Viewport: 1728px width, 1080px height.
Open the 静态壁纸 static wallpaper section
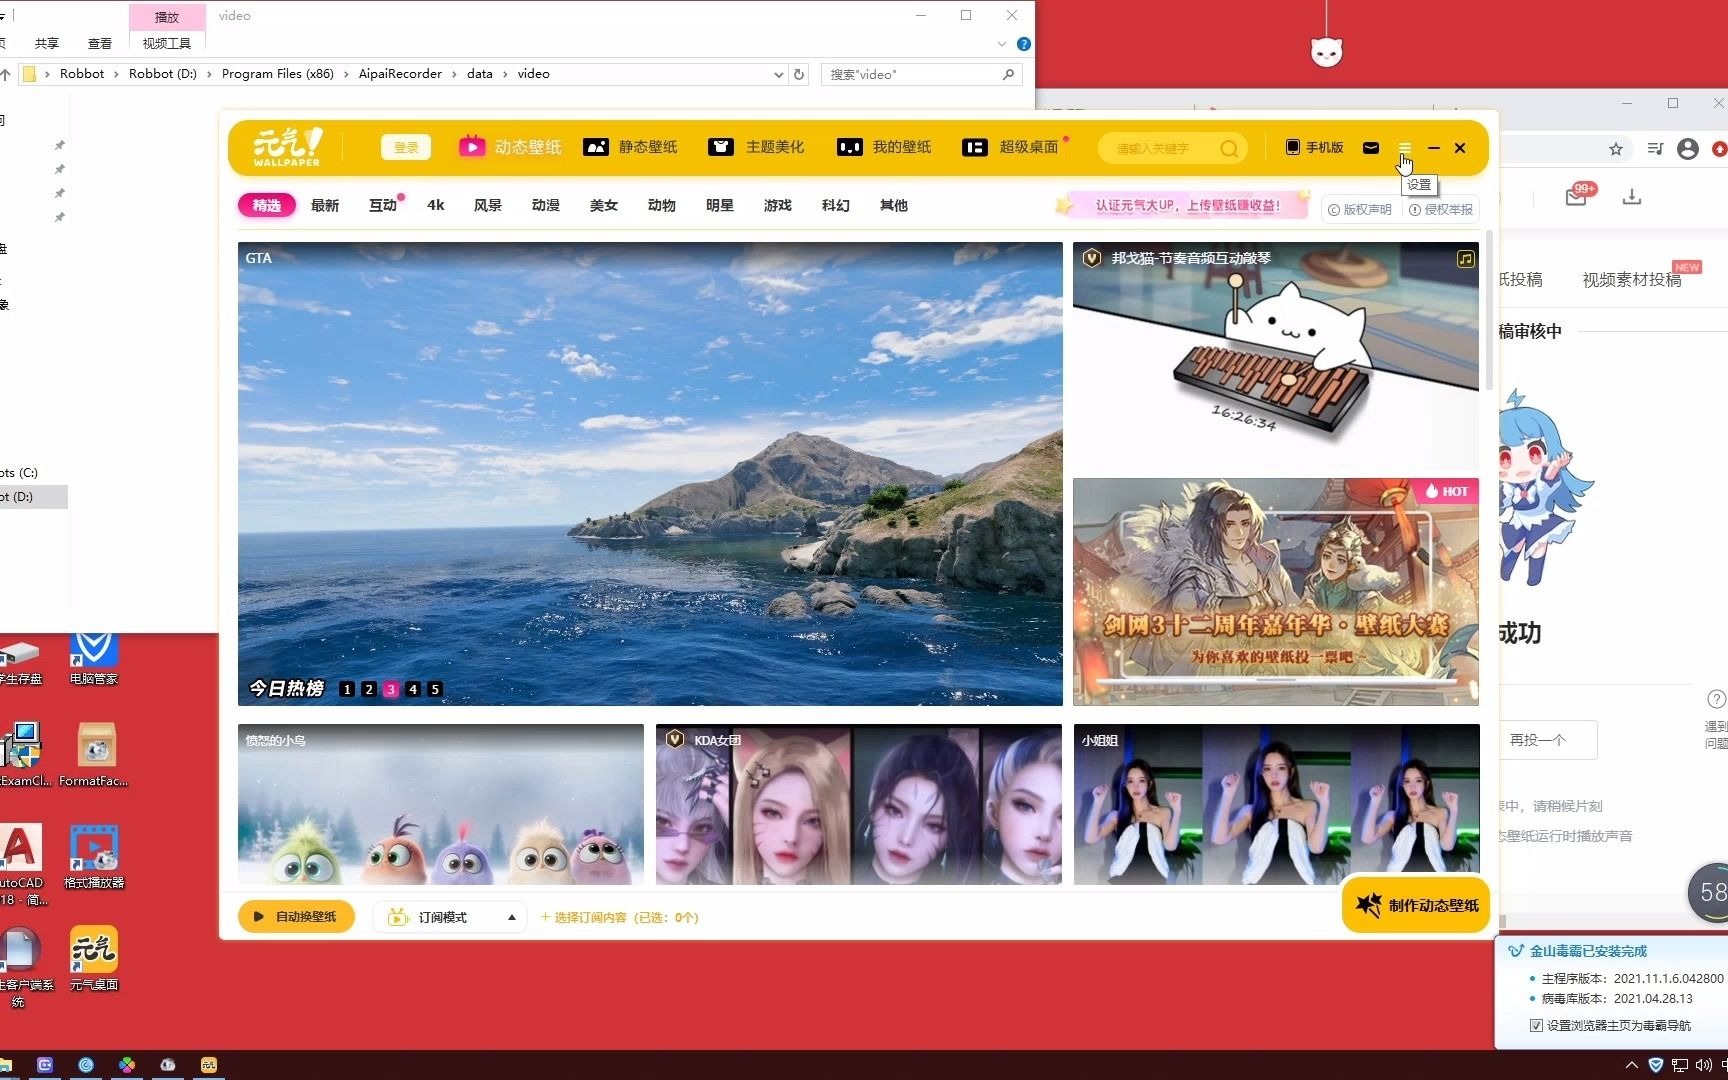[630, 147]
